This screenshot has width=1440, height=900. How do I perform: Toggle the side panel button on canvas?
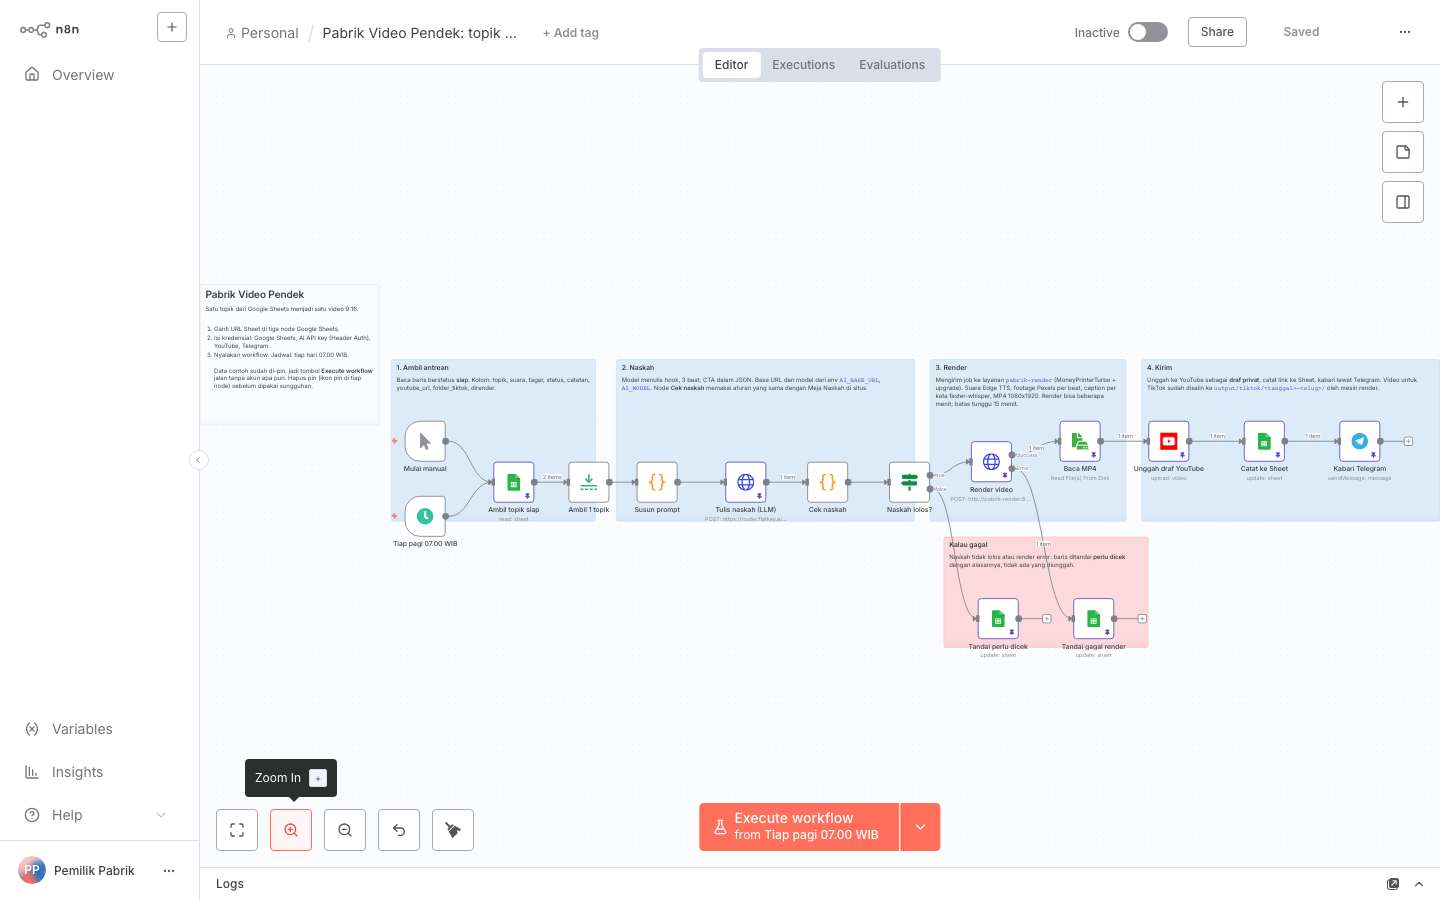point(1403,202)
